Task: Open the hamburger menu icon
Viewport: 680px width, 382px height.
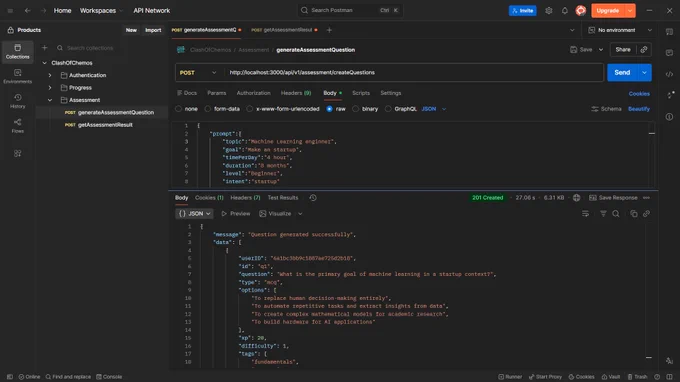Action: [10, 10]
